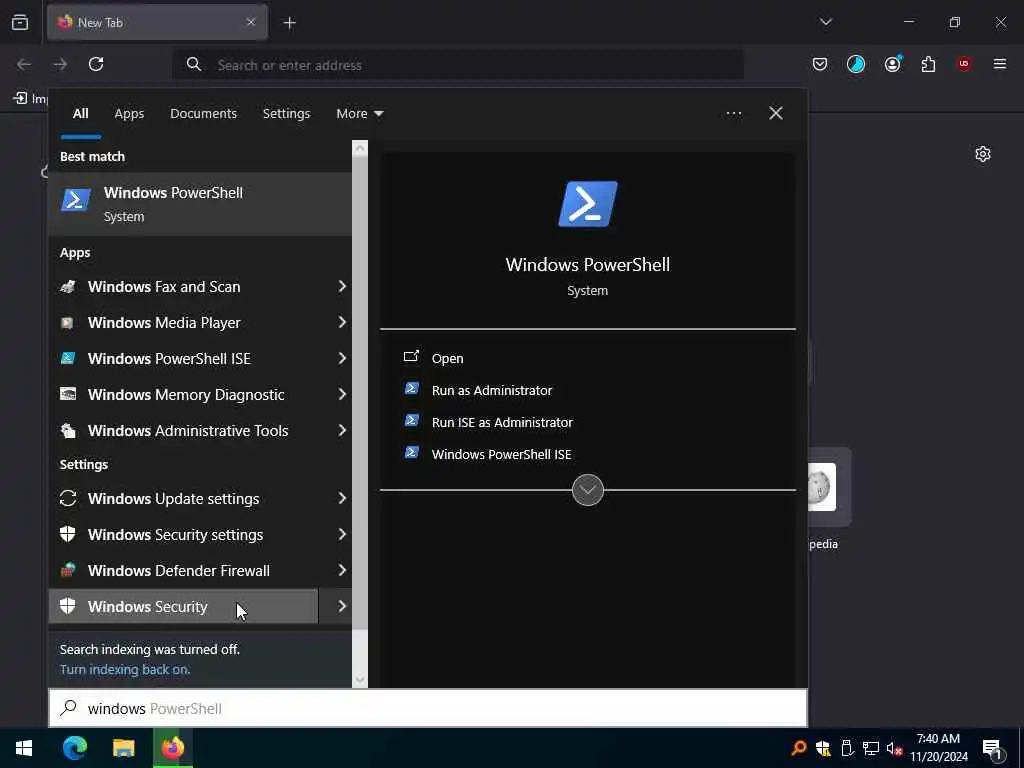Switch to the Settings search tab
1024x768 pixels.
(286, 114)
